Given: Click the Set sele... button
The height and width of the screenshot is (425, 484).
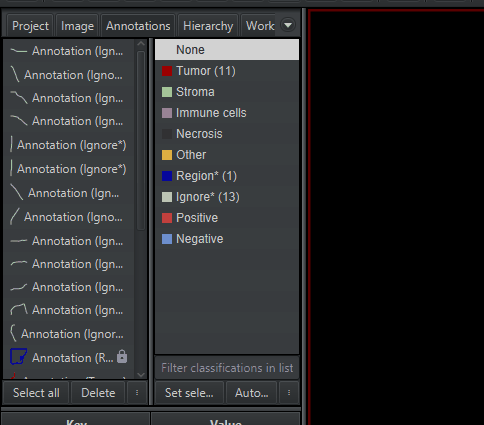Looking at the screenshot, I should (x=189, y=393).
